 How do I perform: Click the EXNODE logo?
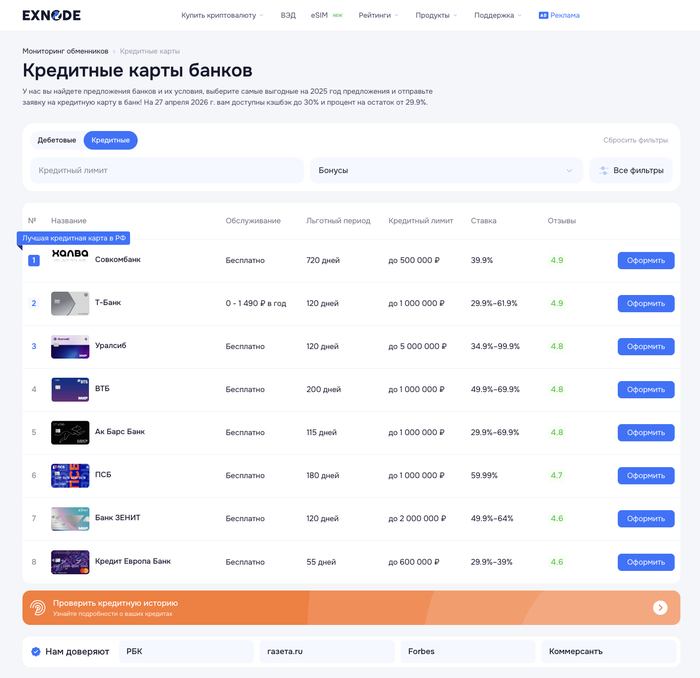[x=51, y=15]
